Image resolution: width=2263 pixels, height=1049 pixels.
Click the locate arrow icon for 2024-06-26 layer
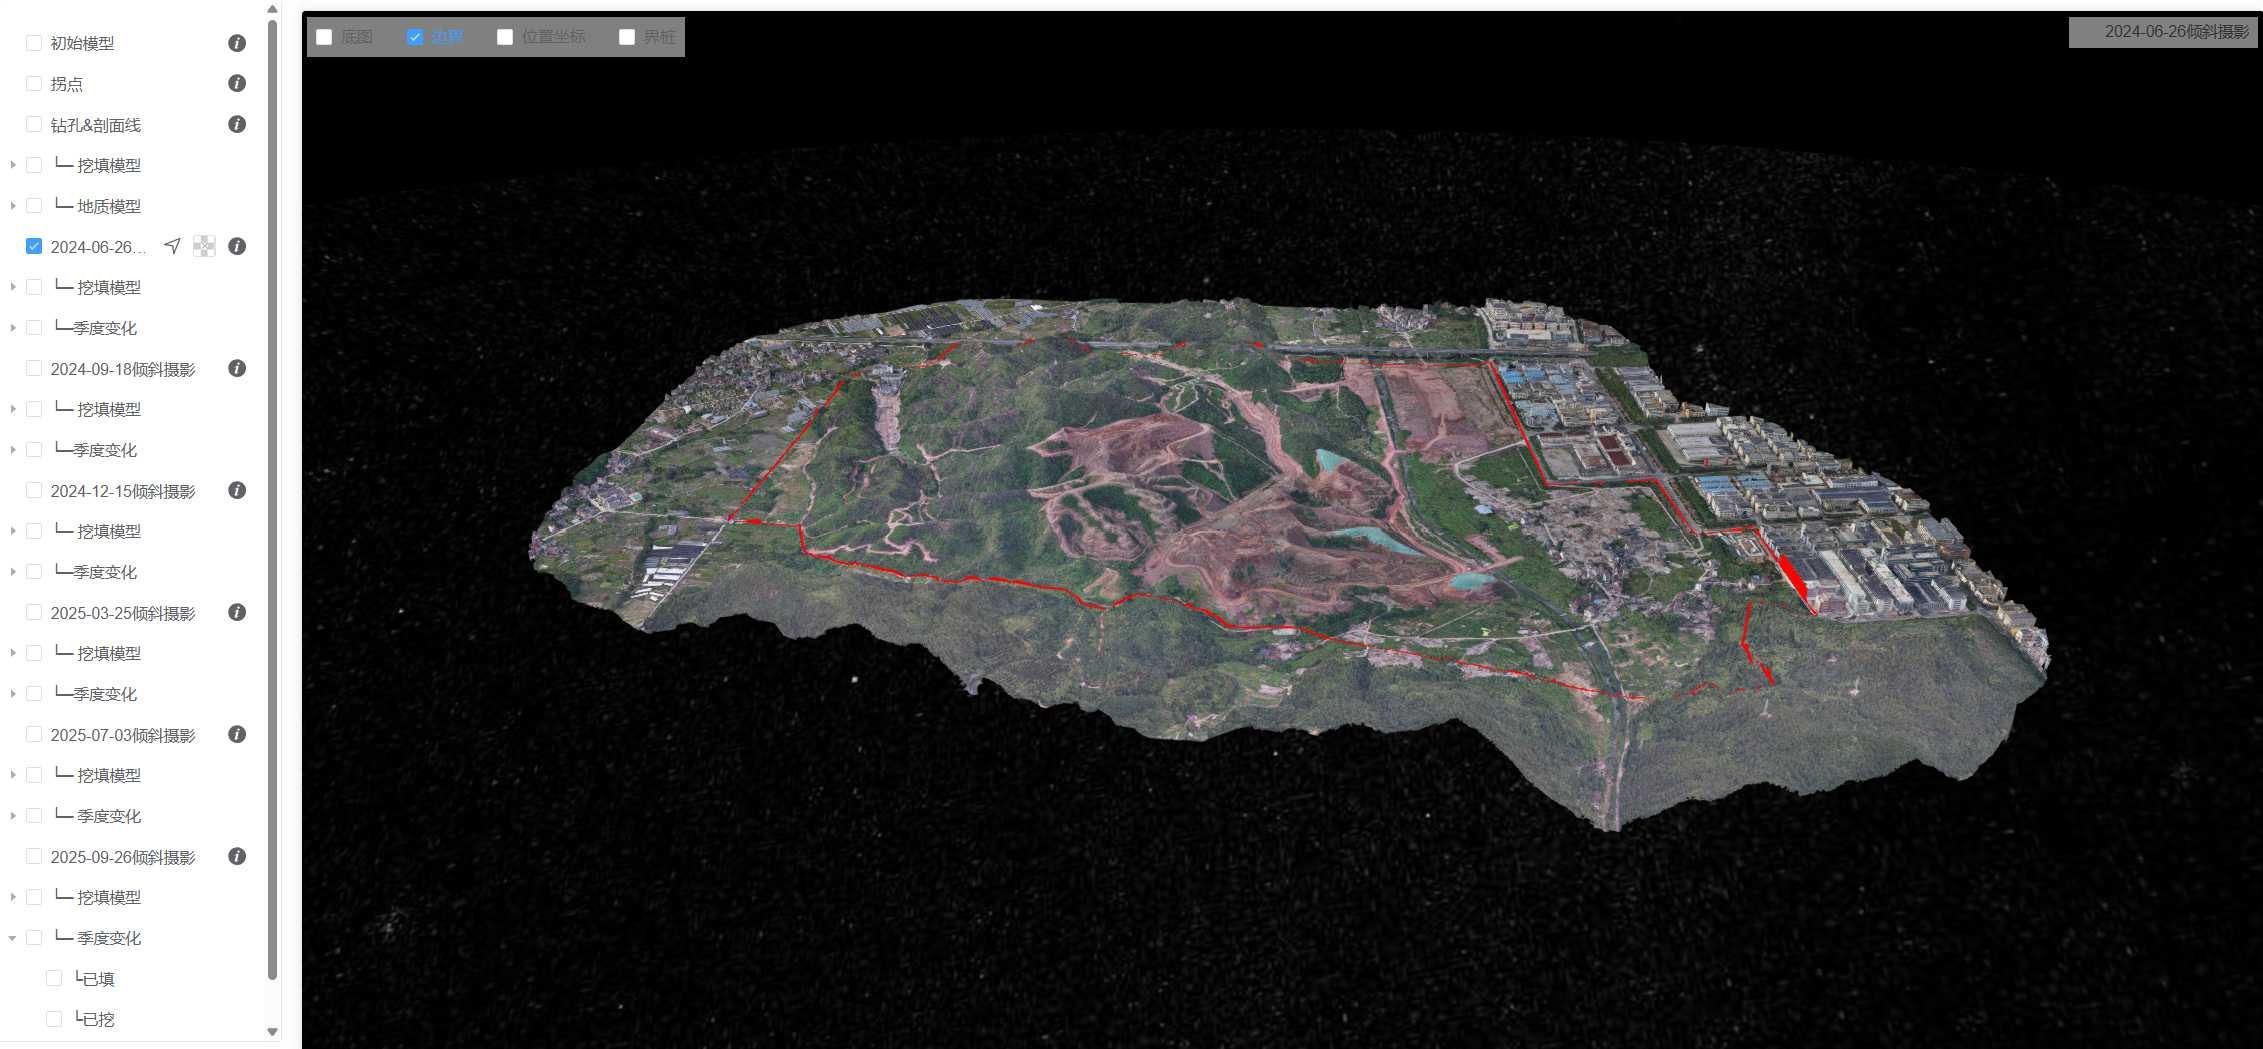coord(173,246)
